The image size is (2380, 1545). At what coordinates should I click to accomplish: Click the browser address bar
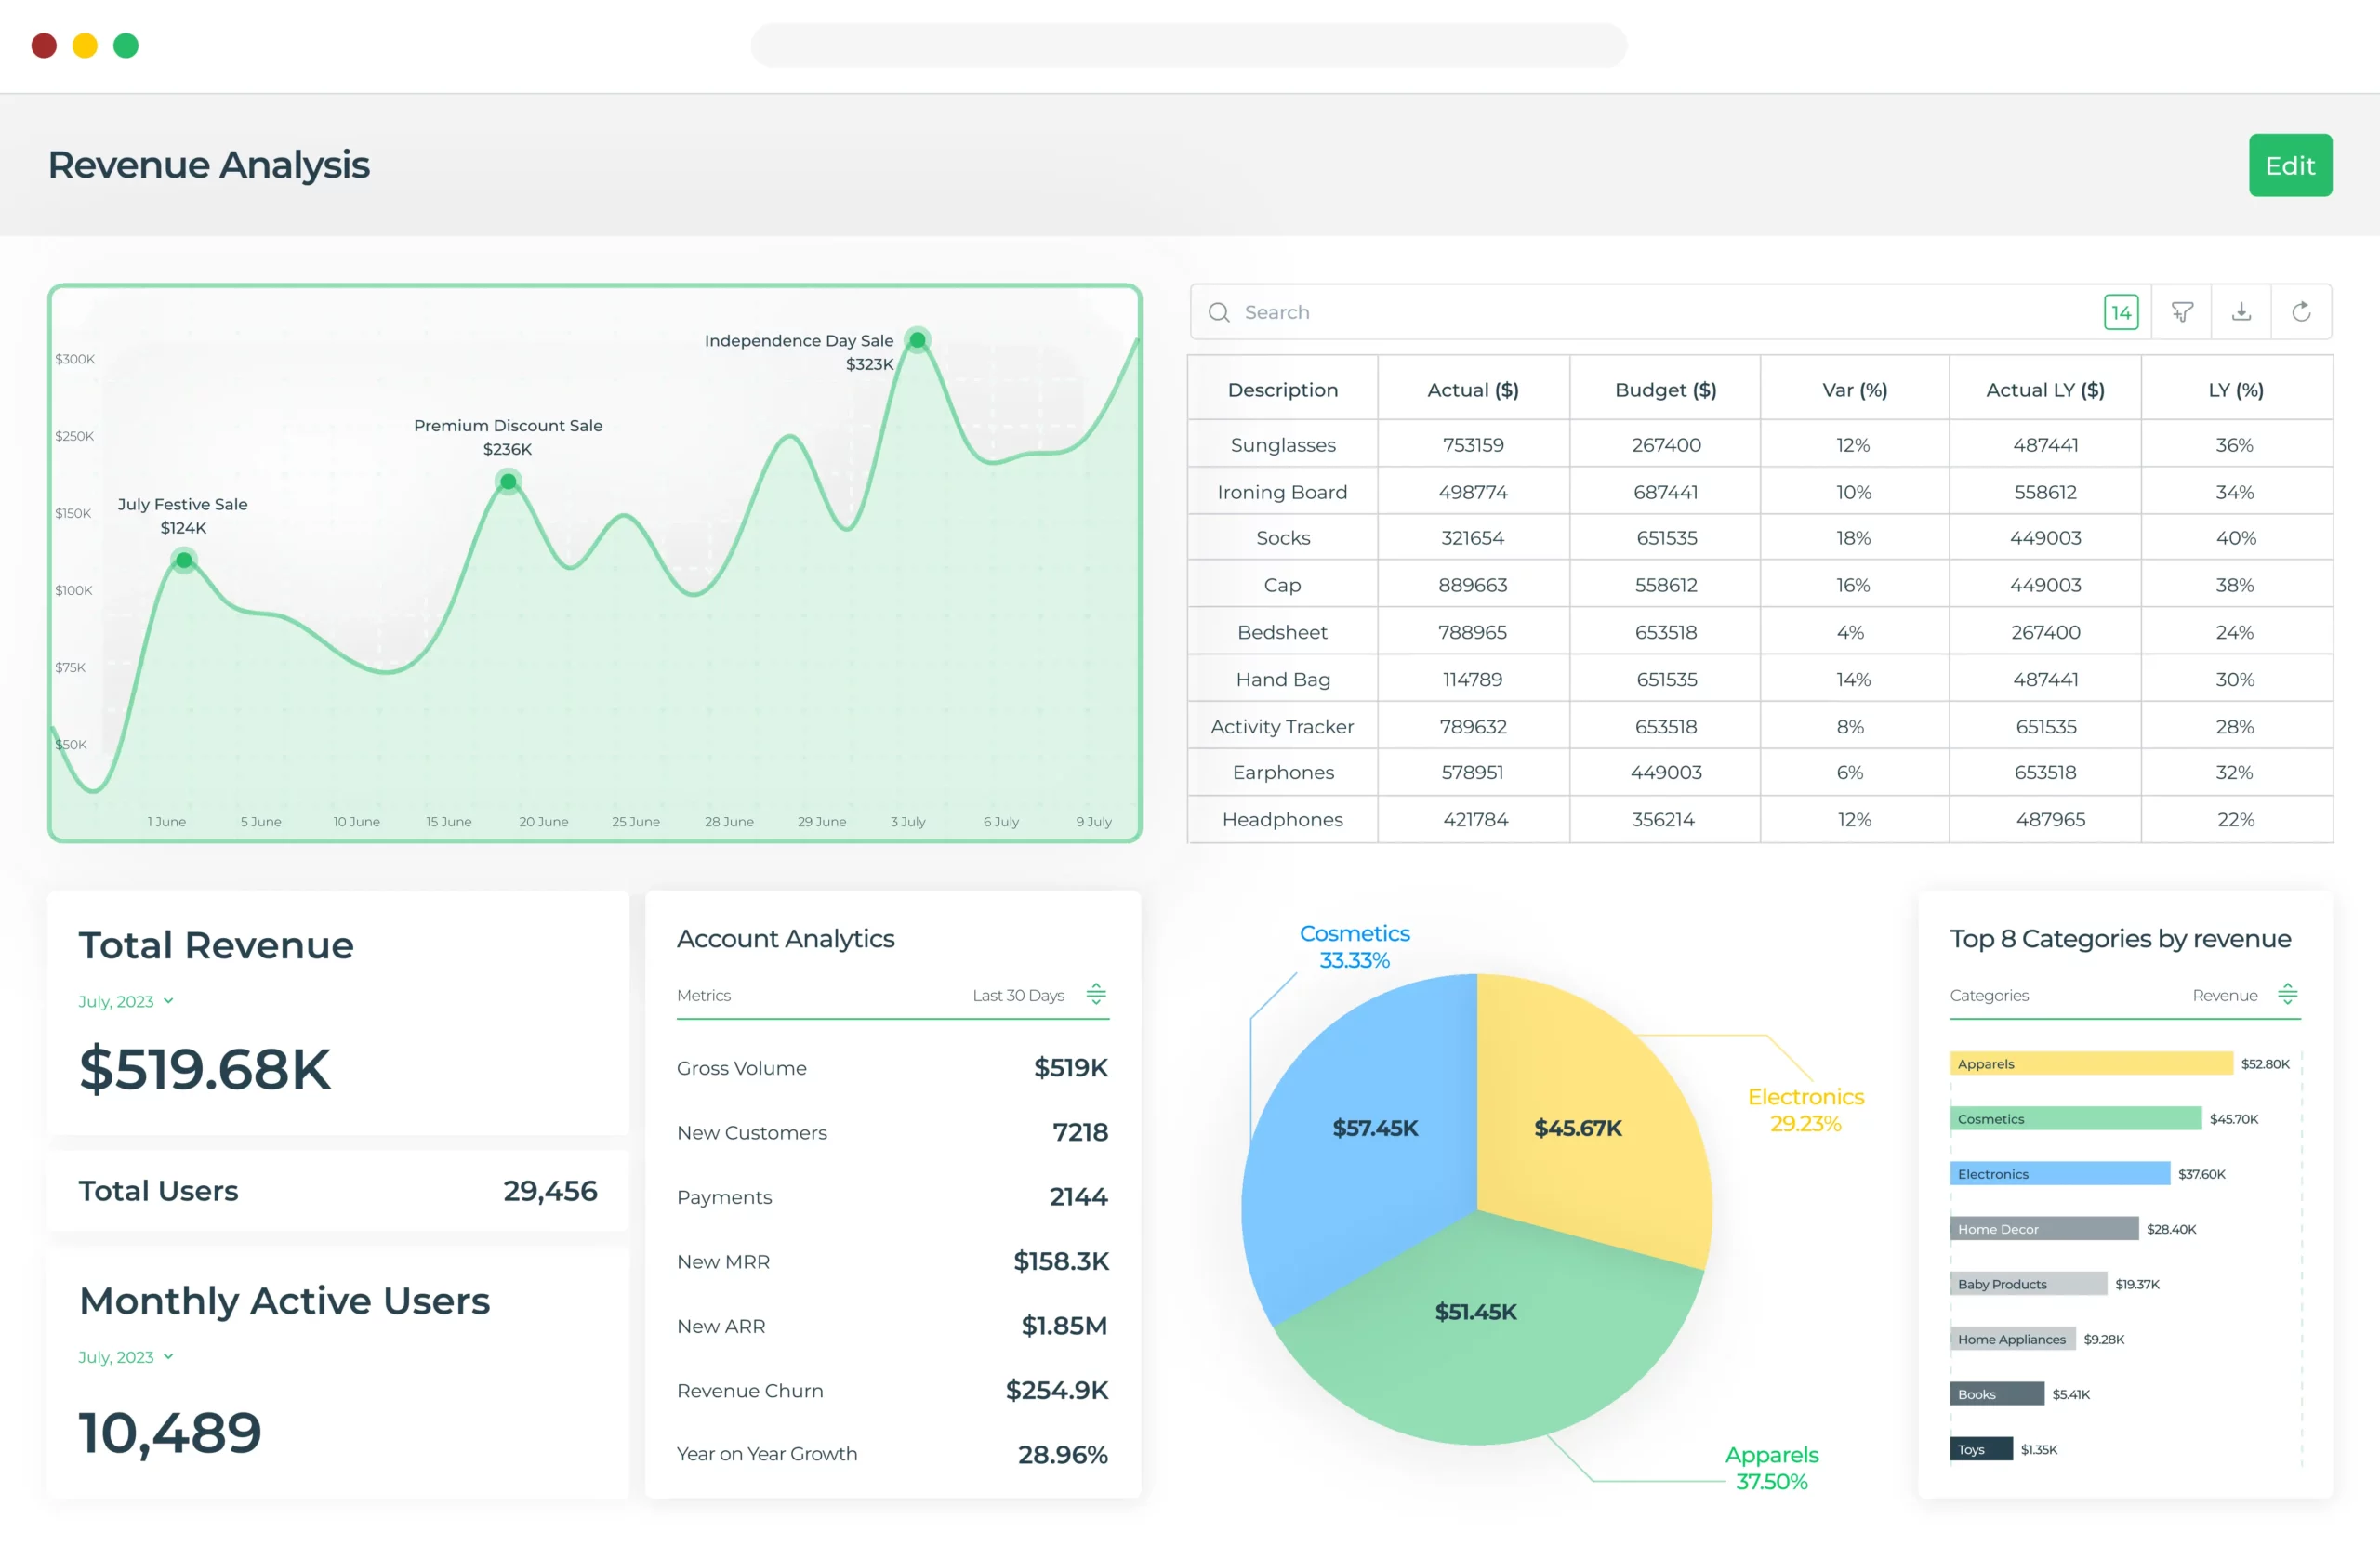1188,46
